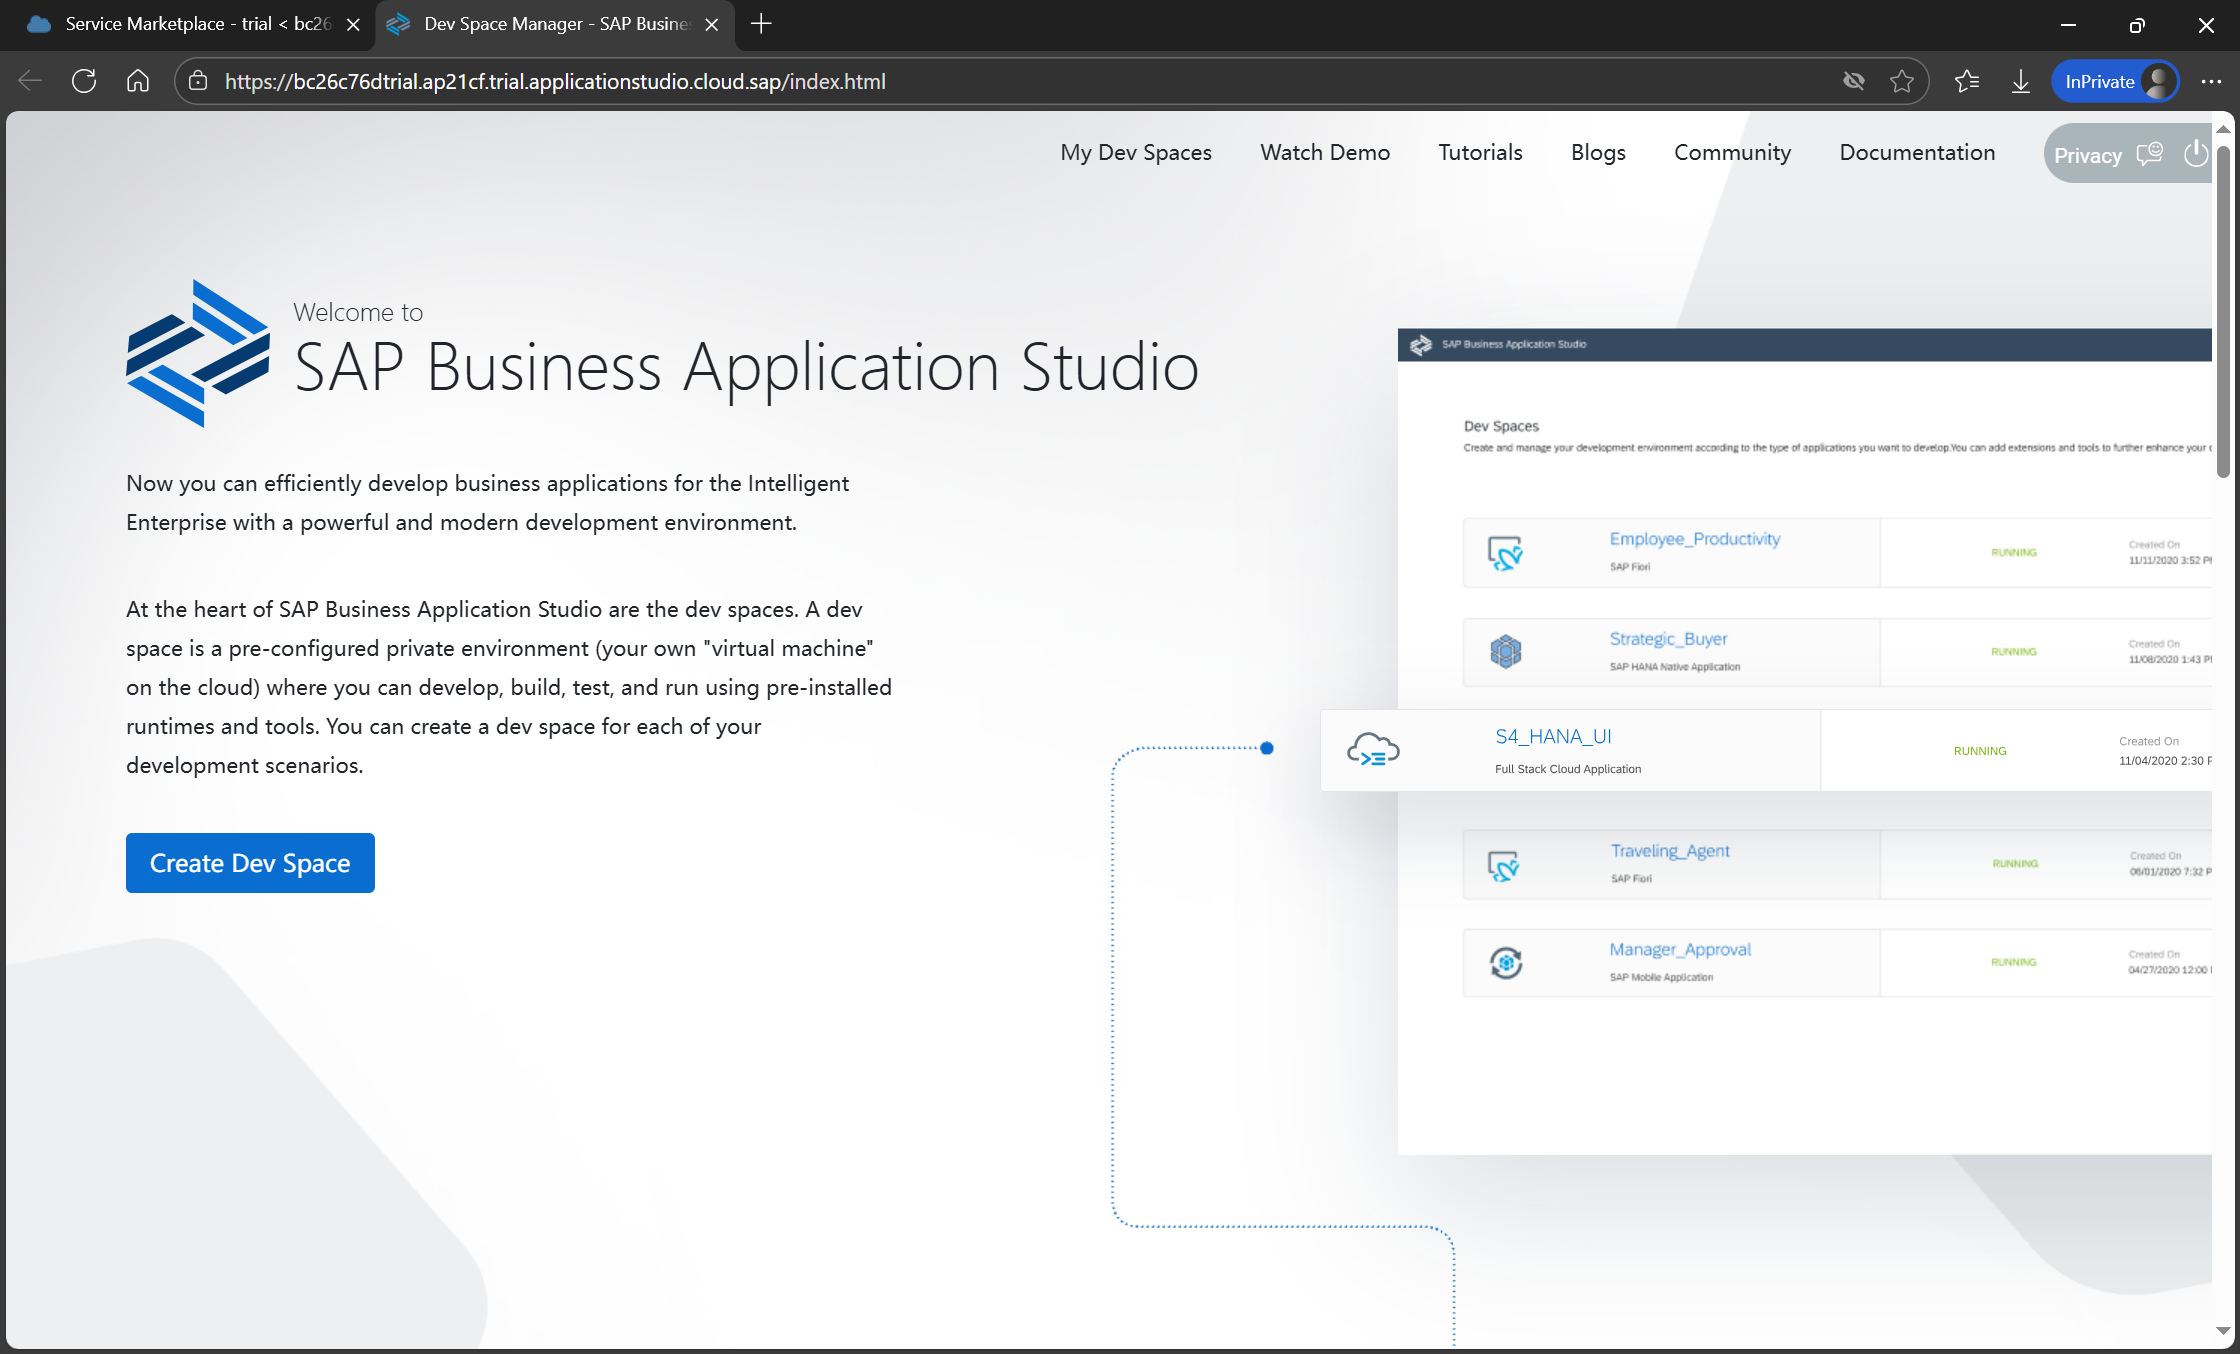The image size is (2240, 1354).
Task: Click the Traveling_Agent Fiori icon
Action: (x=1503, y=865)
